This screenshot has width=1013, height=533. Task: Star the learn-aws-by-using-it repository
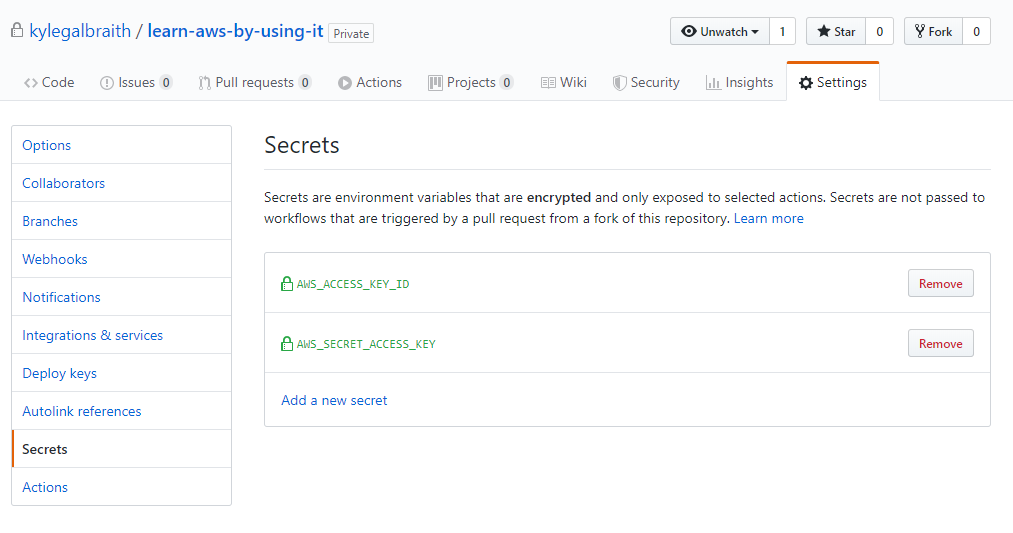pyautogui.click(x=836, y=31)
